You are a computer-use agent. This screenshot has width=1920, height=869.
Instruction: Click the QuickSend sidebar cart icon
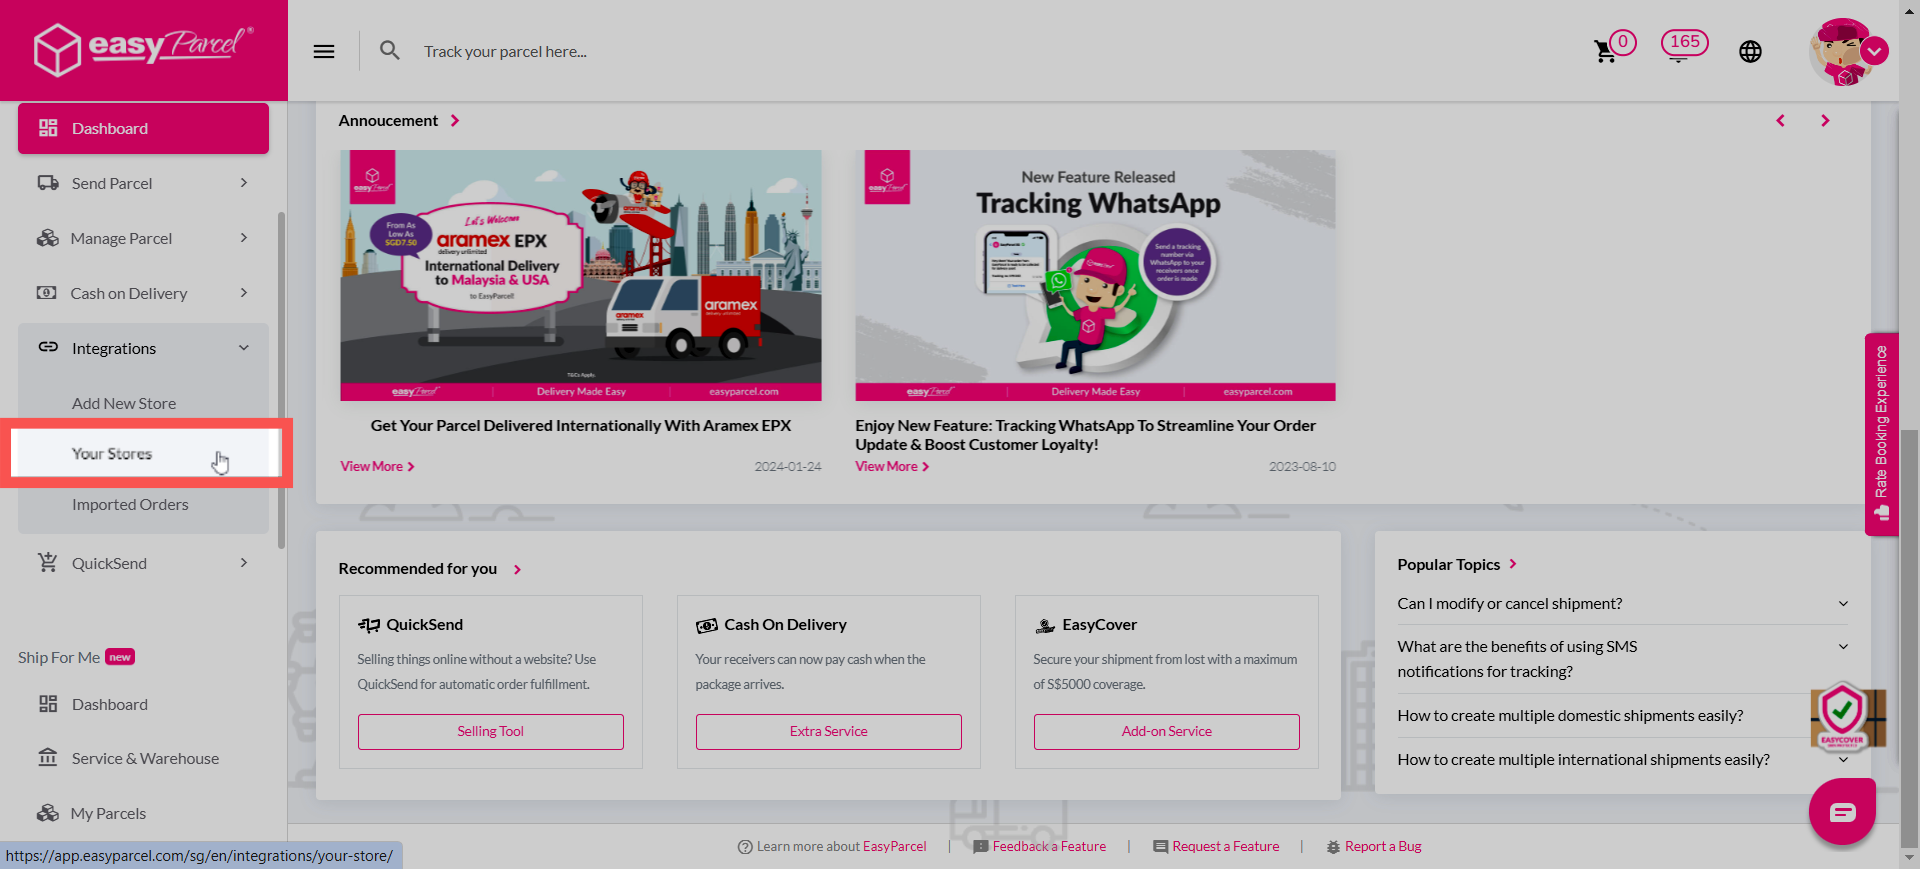click(x=48, y=562)
